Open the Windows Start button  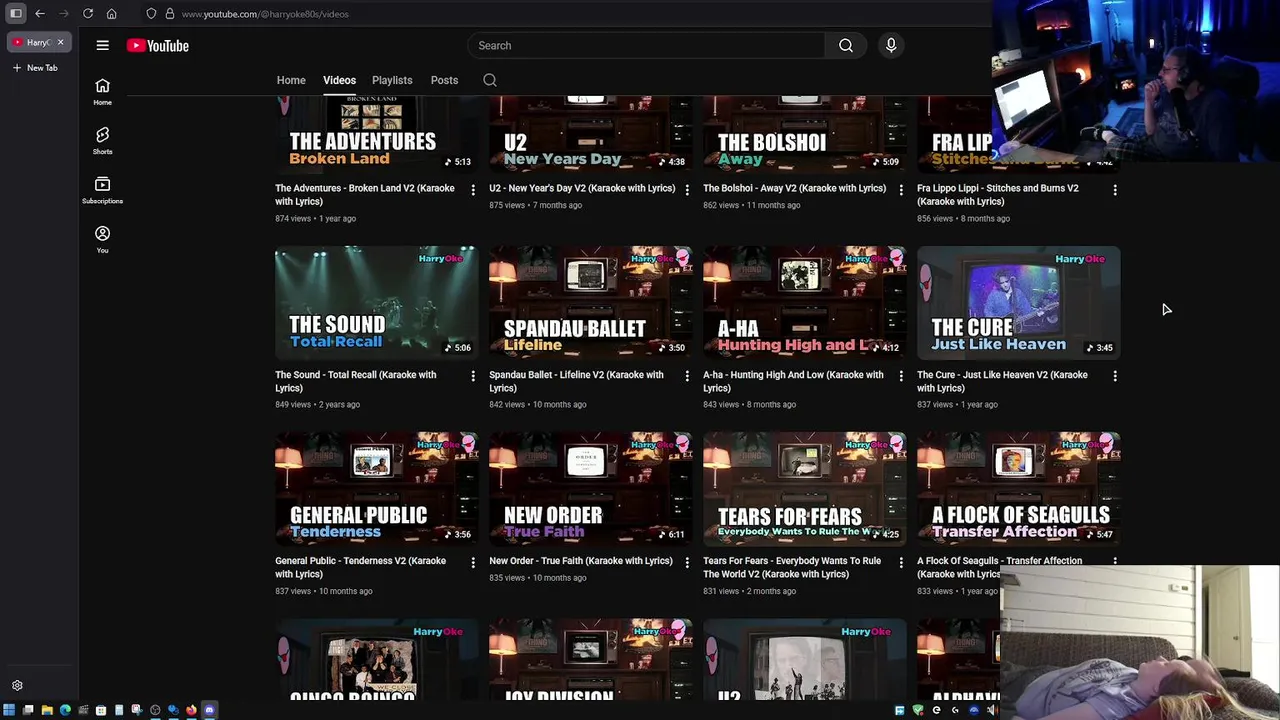click(9, 710)
